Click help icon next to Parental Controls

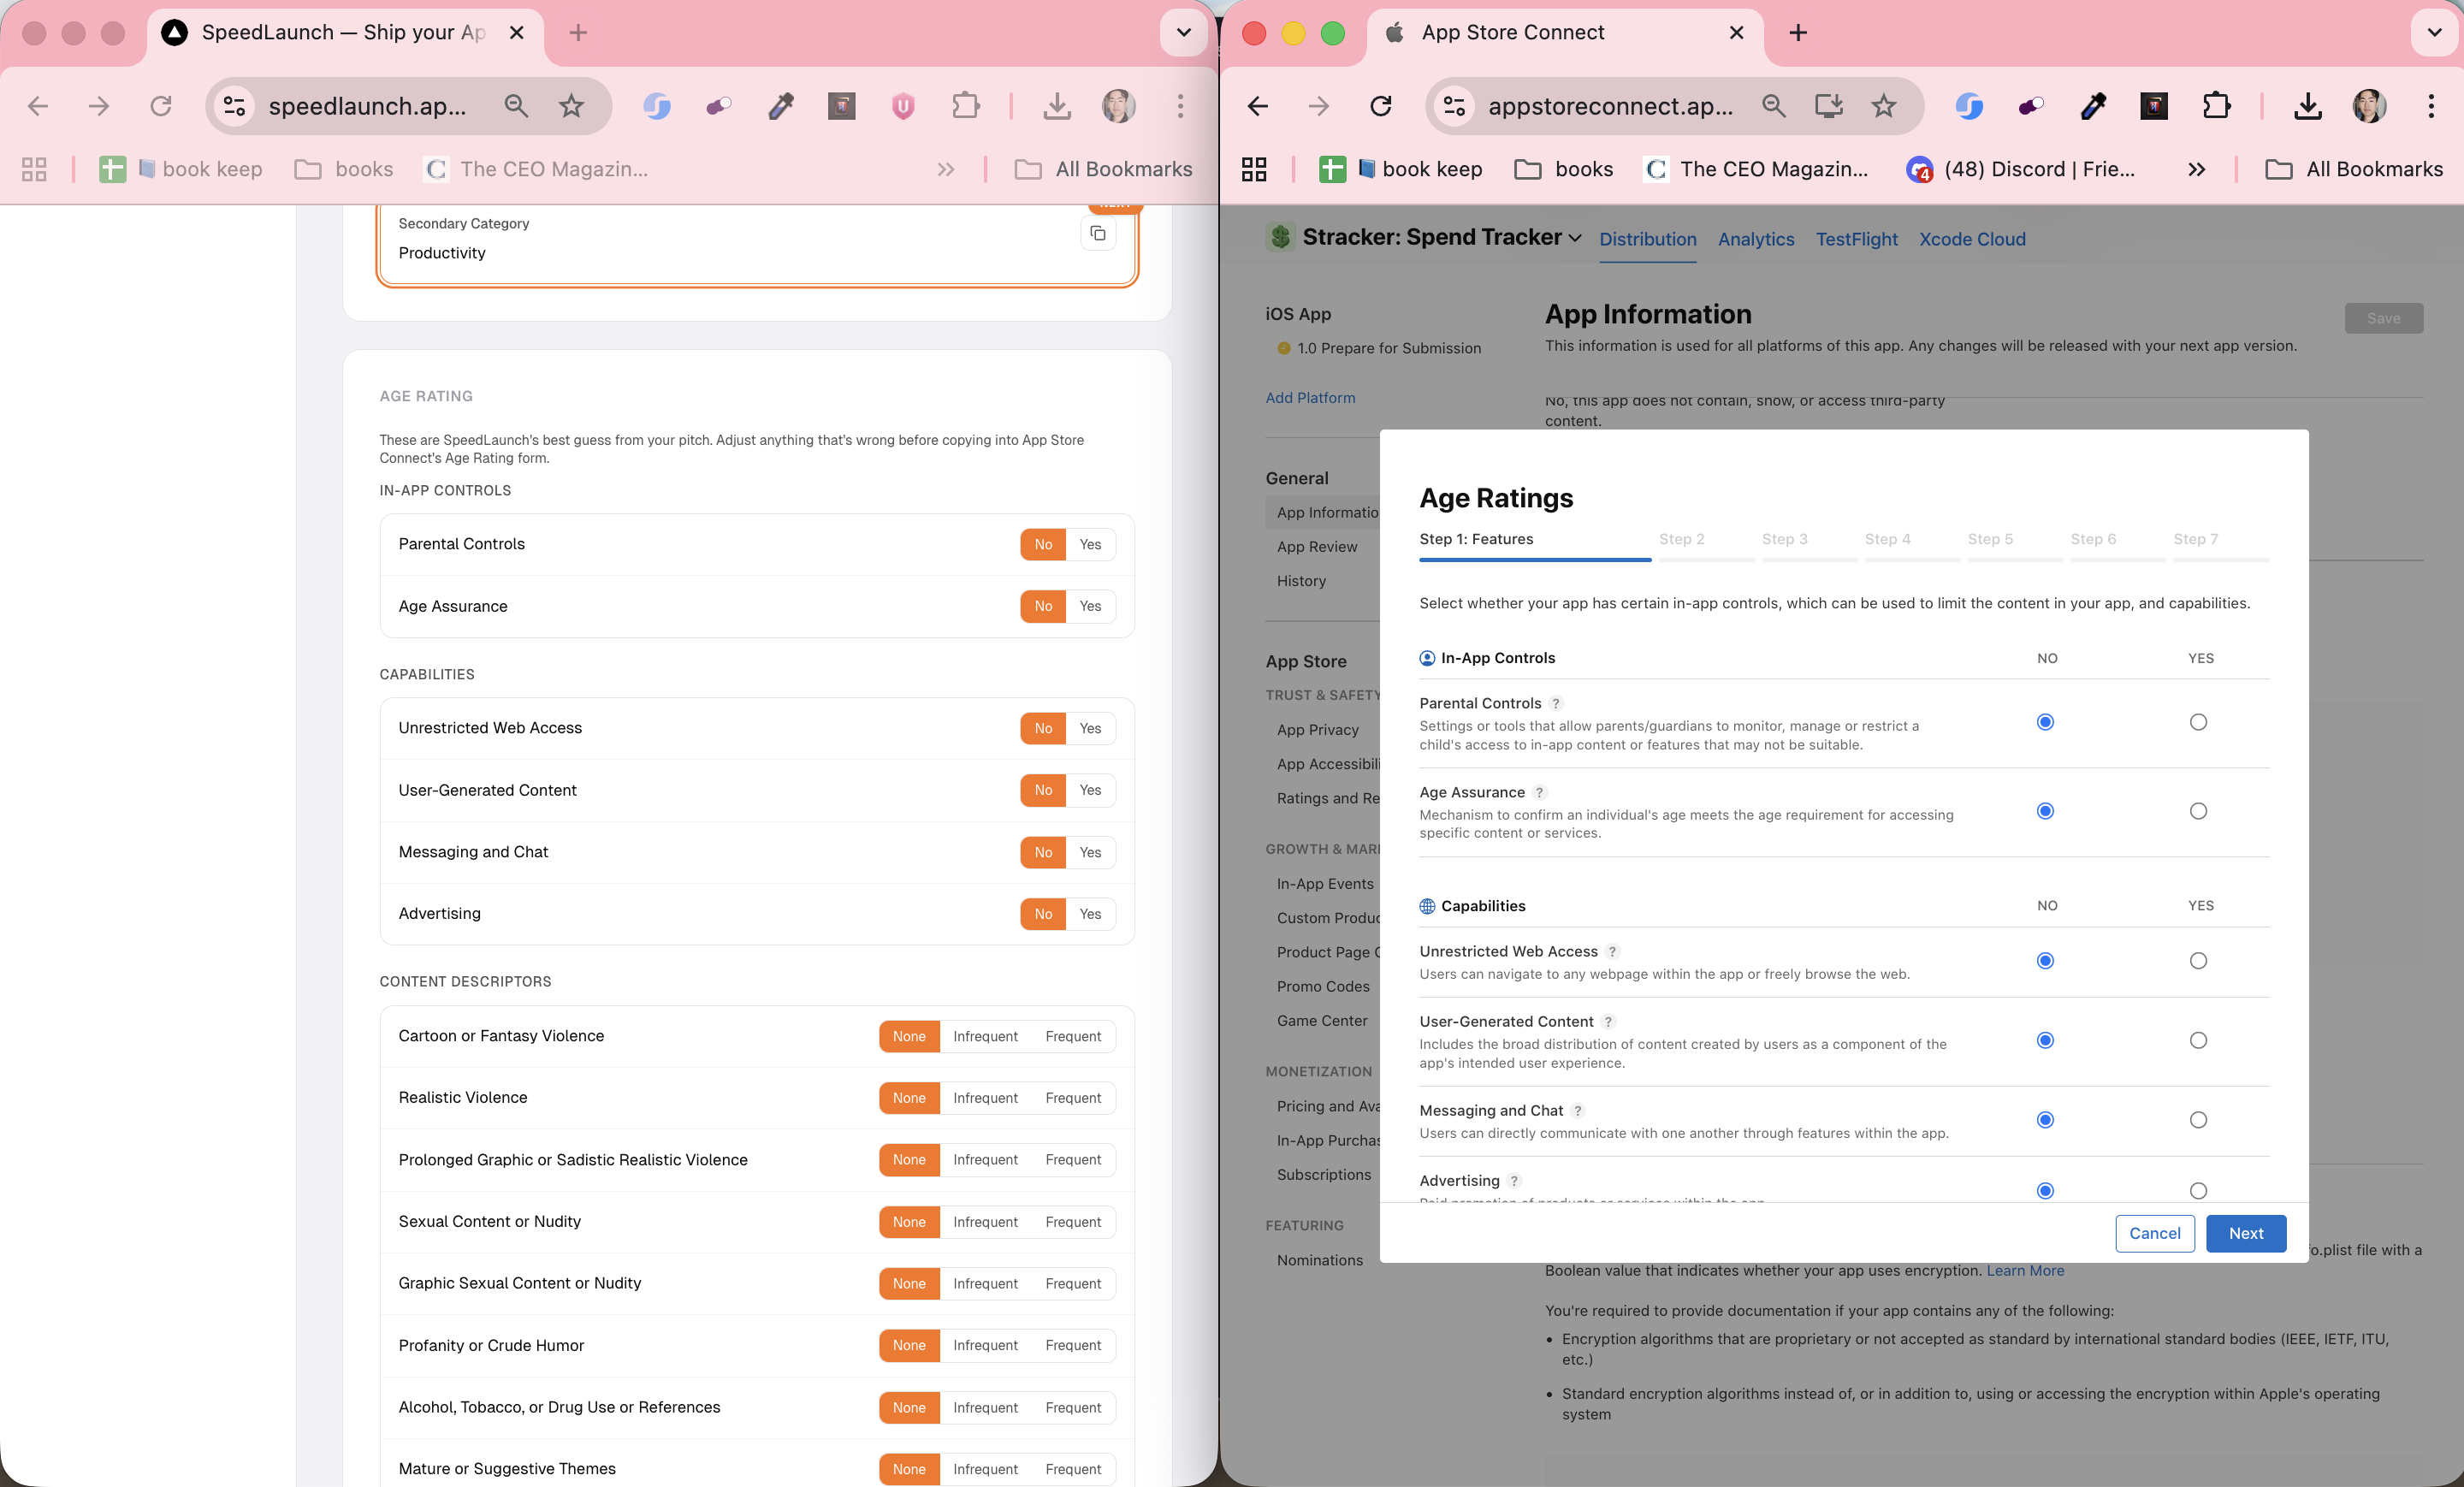click(x=1555, y=703)
